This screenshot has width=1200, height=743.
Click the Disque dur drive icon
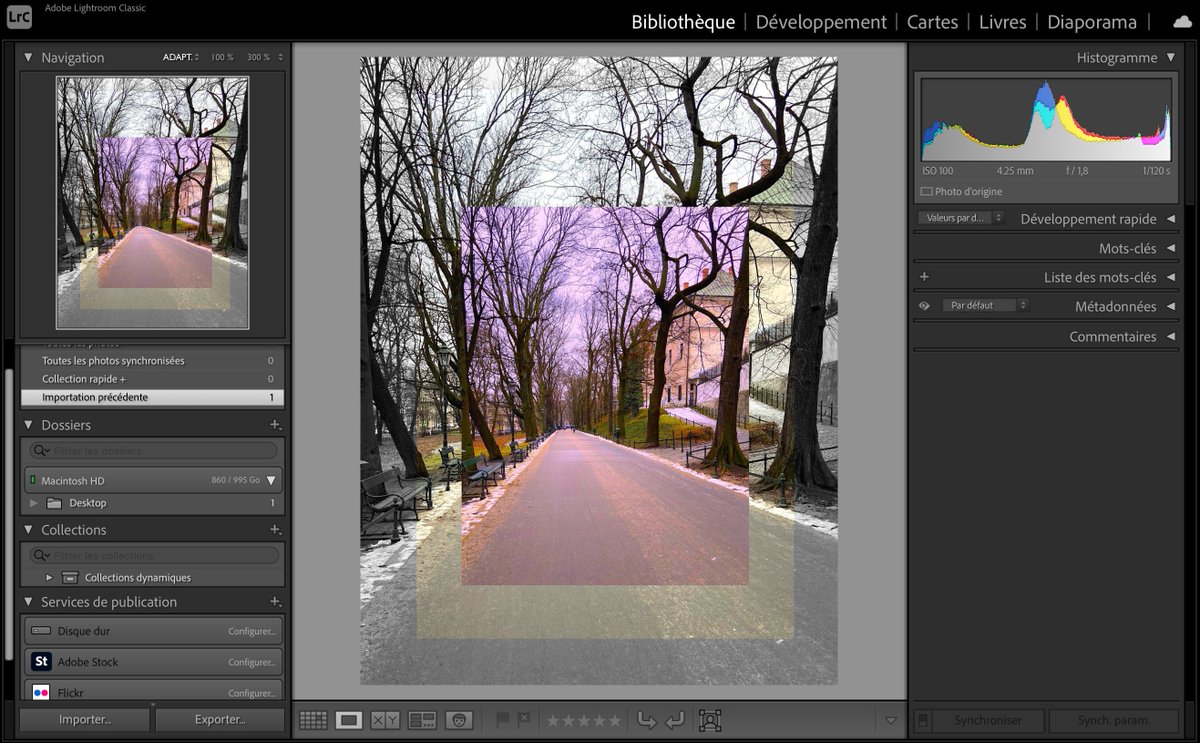point(41,631)
